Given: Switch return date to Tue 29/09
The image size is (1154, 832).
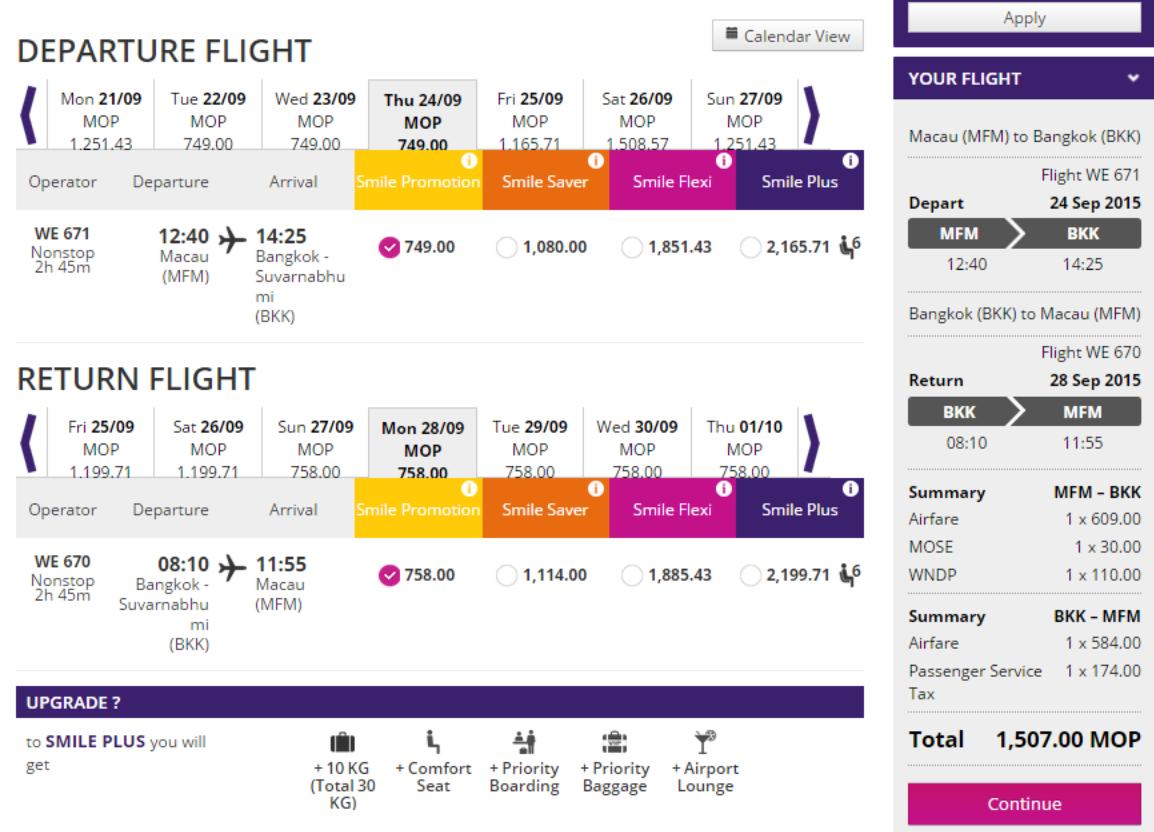Looking at the screenshot, I should pos(525,442).
